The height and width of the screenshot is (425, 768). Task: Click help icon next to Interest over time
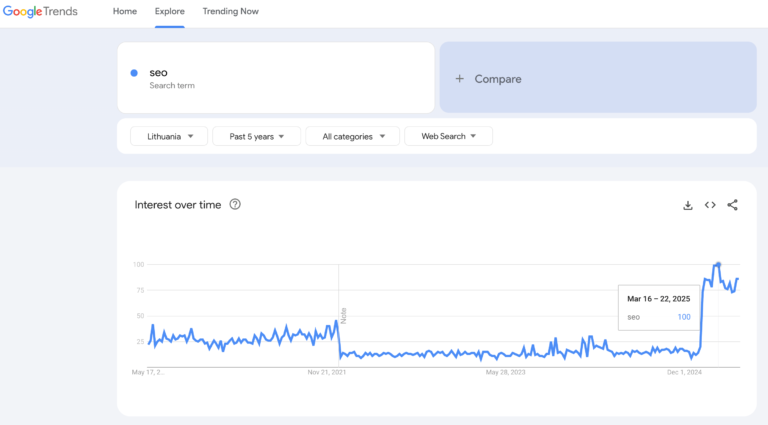(x=235, y=204)
